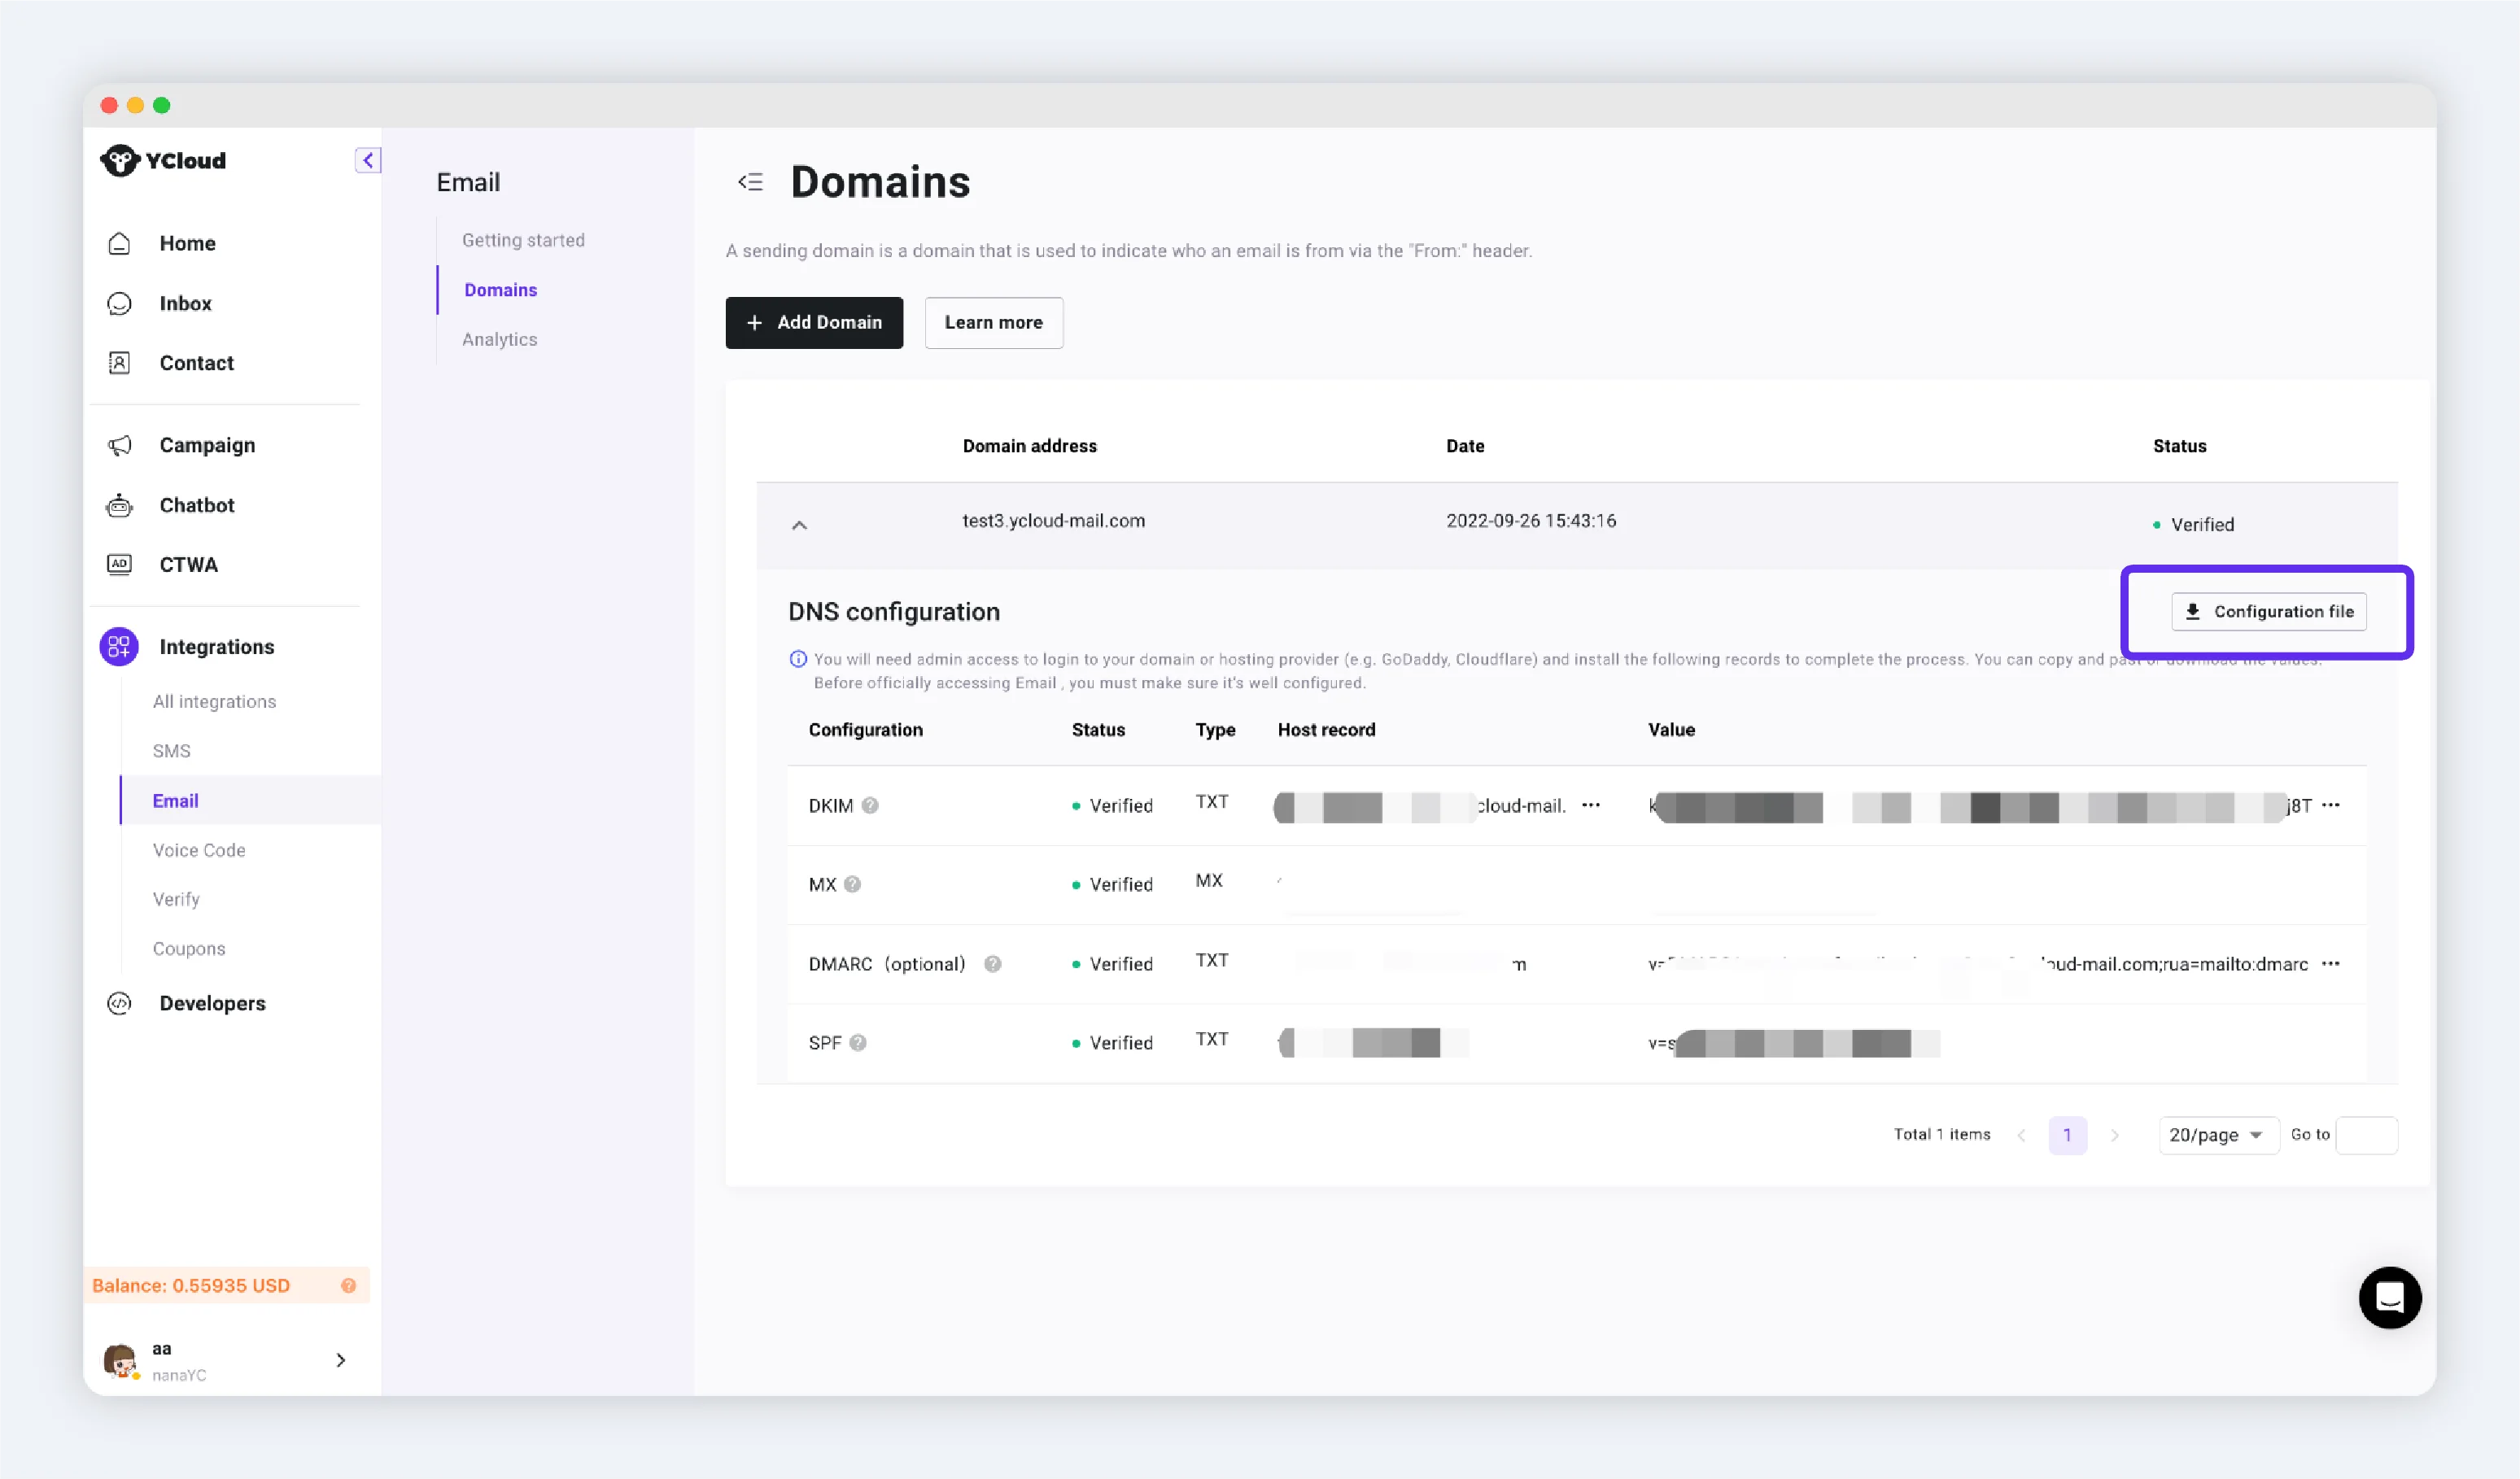Open the 20/page dropdown

pos(2218,1135)
